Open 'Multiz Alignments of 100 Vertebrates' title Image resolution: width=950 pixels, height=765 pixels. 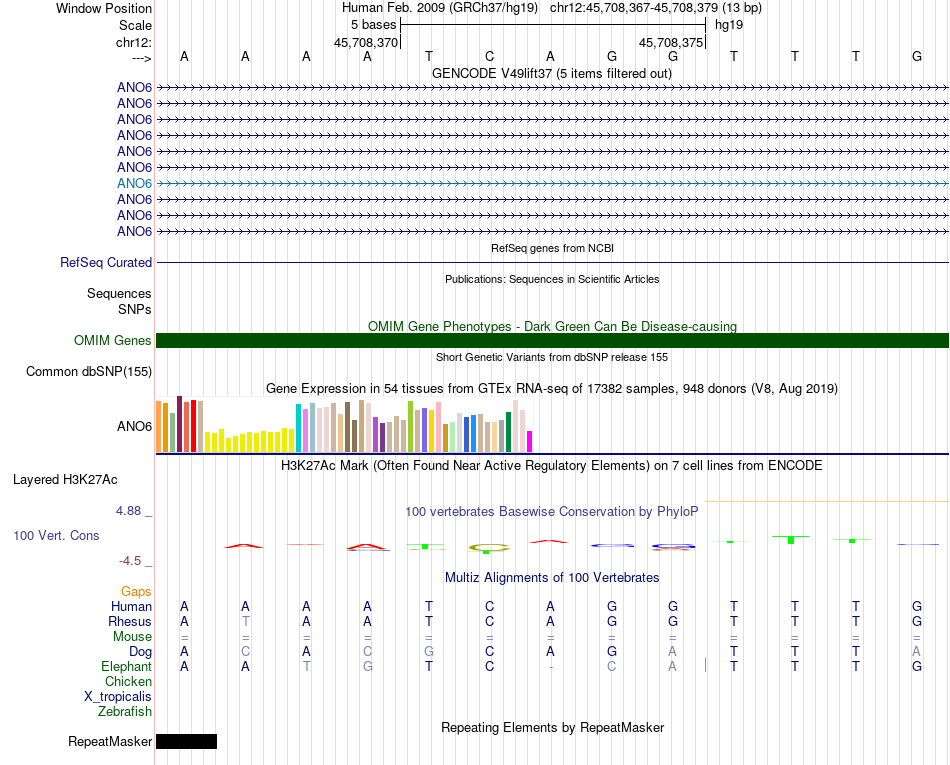click(x=552, y=578)
